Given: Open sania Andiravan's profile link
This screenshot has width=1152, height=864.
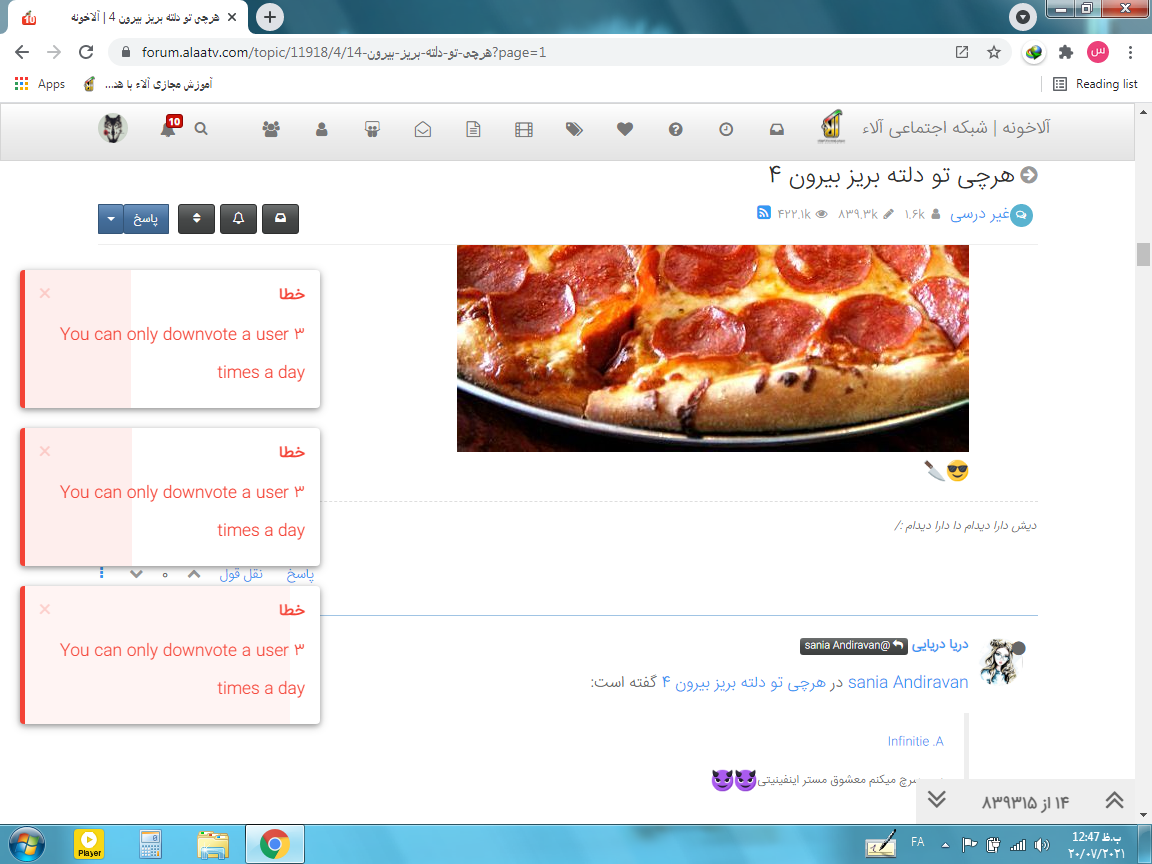Looking at the screenshot, I should 908,682.
